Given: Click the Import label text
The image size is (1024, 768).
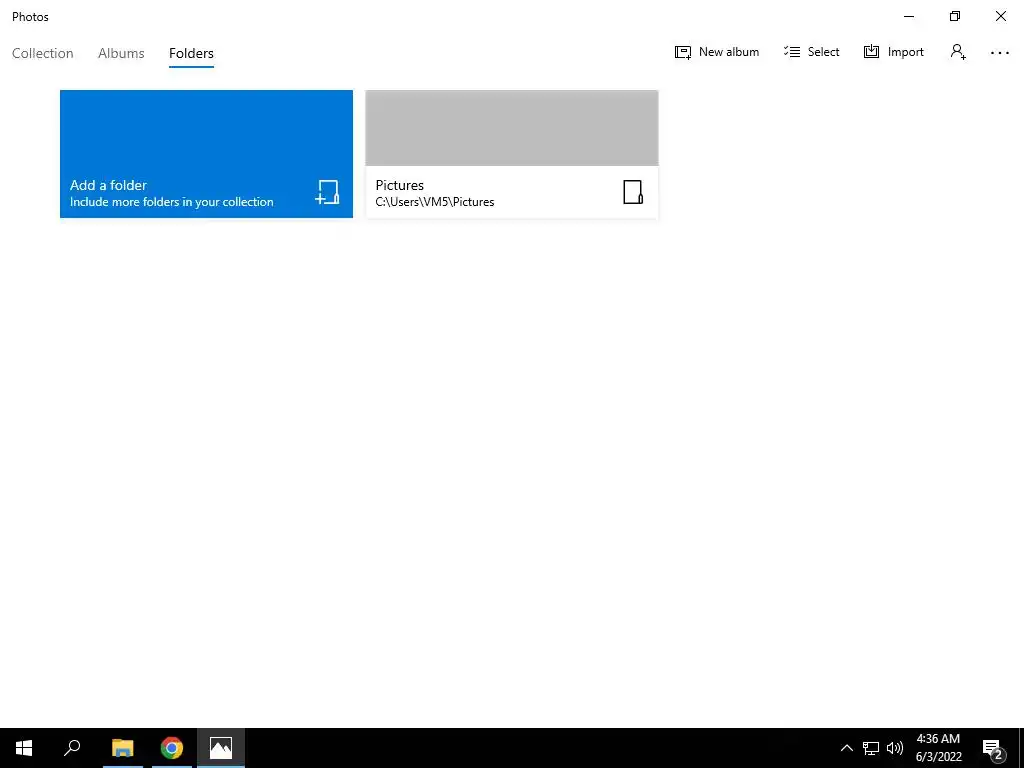Looking at the screenshot, I should click(x=906, y=52).
